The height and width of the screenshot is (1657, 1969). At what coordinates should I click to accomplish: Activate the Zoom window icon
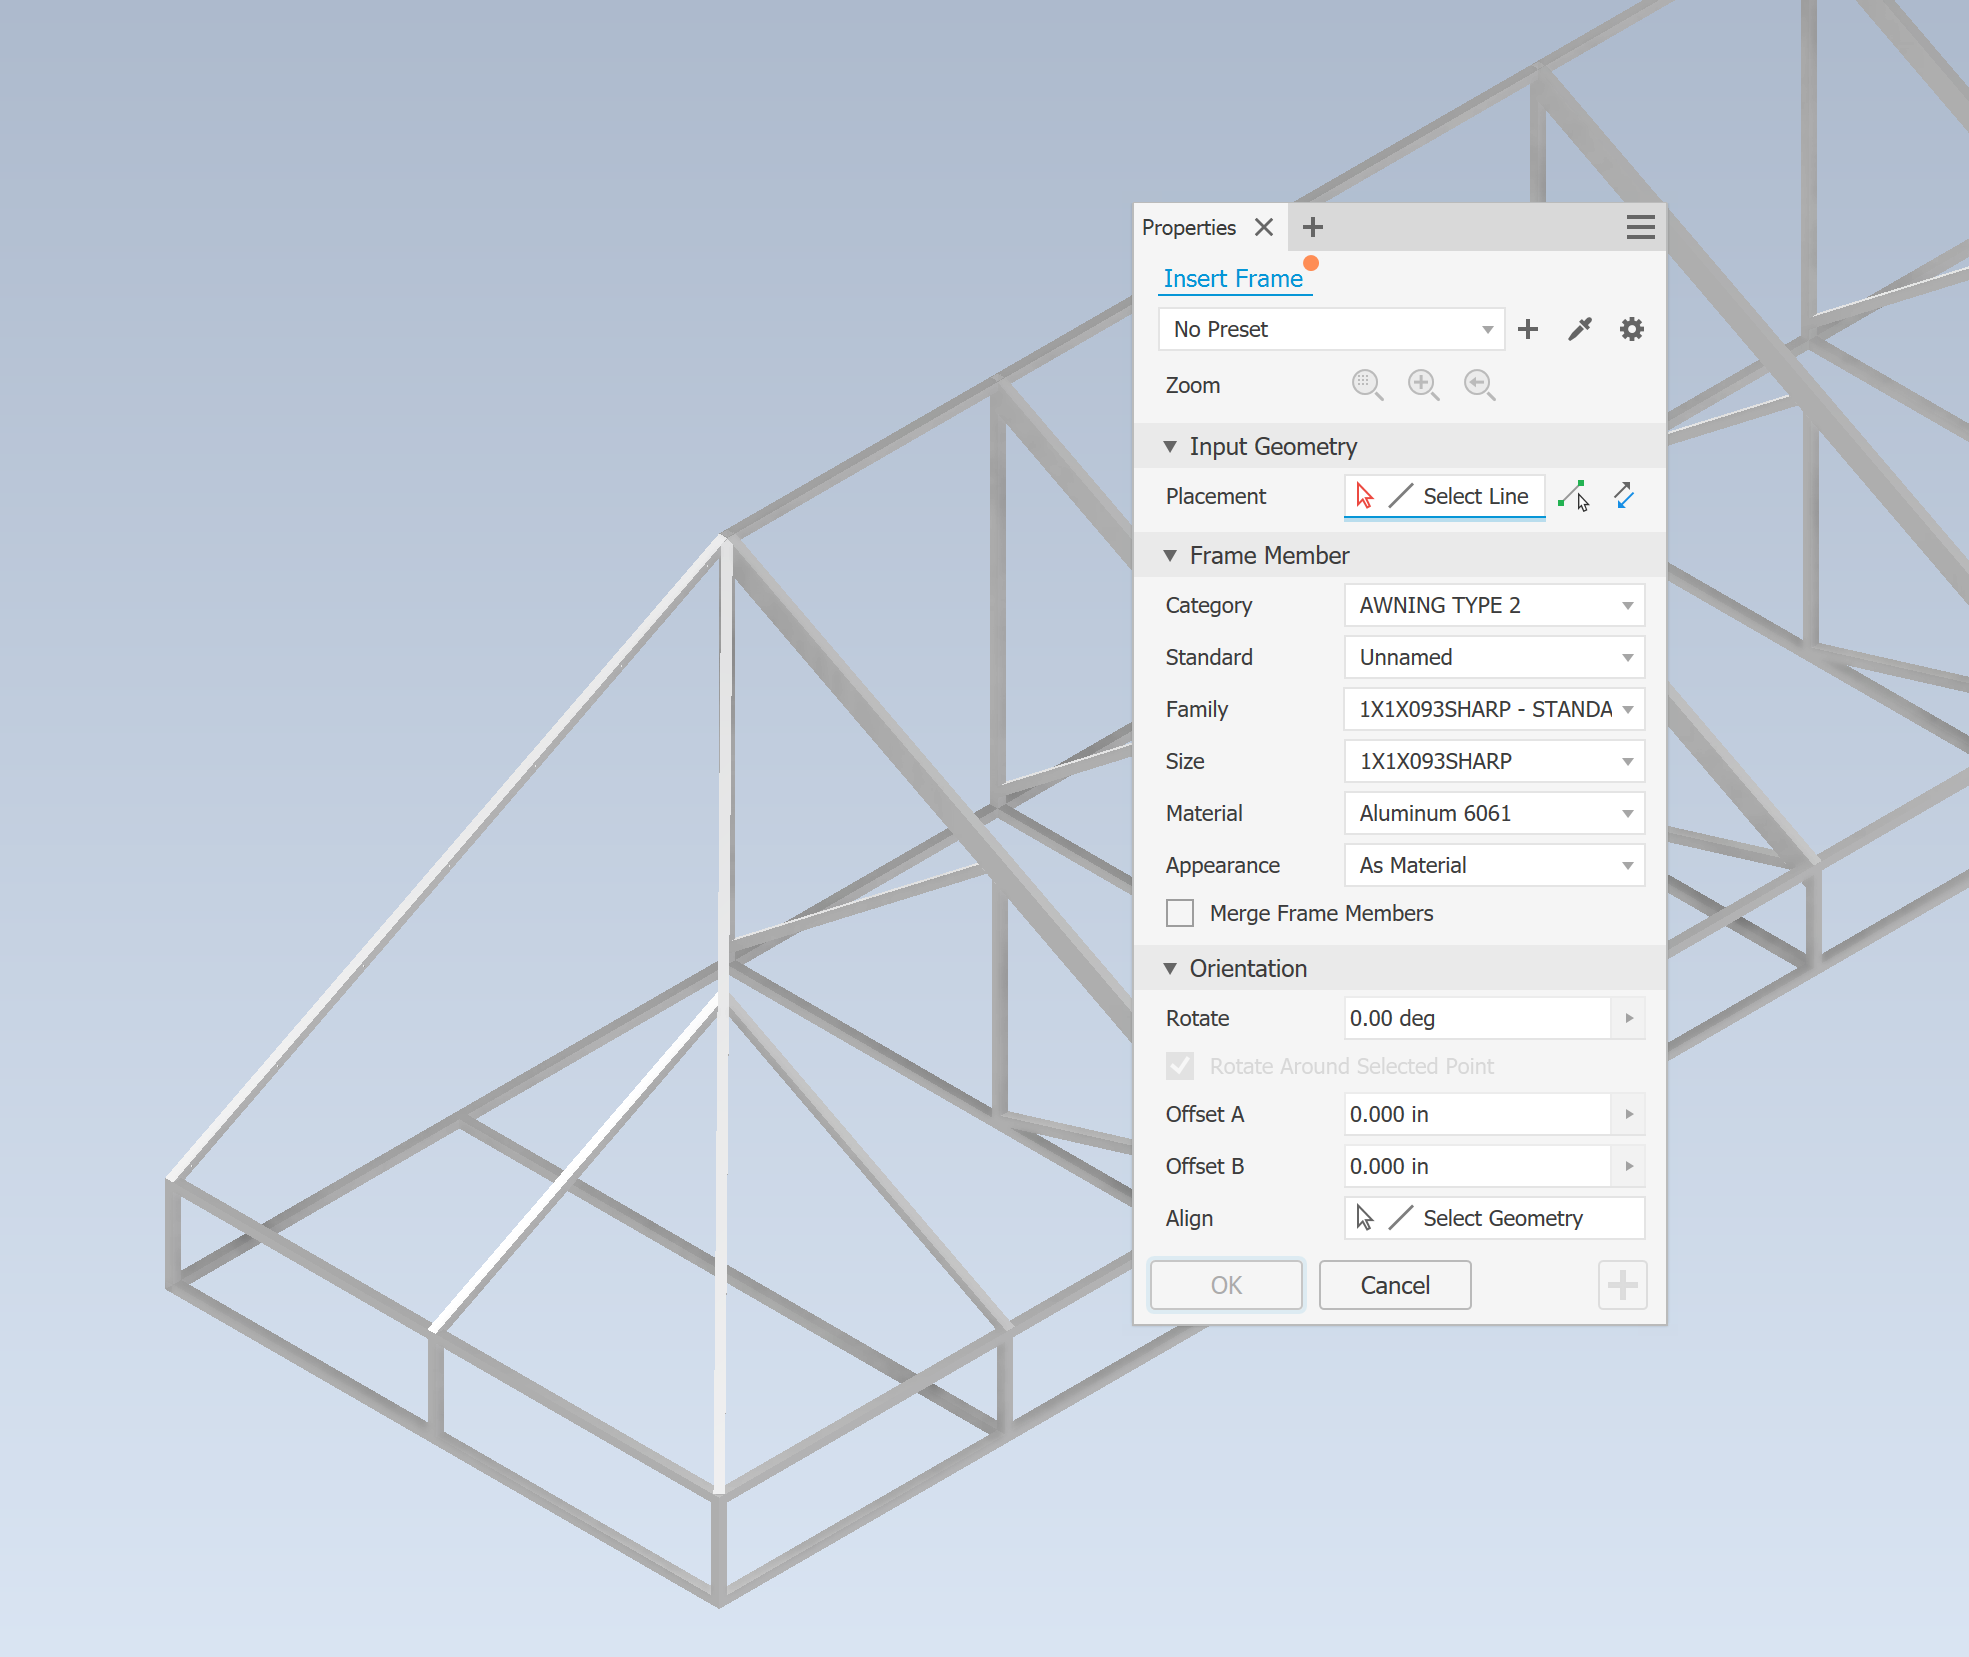1367,385
